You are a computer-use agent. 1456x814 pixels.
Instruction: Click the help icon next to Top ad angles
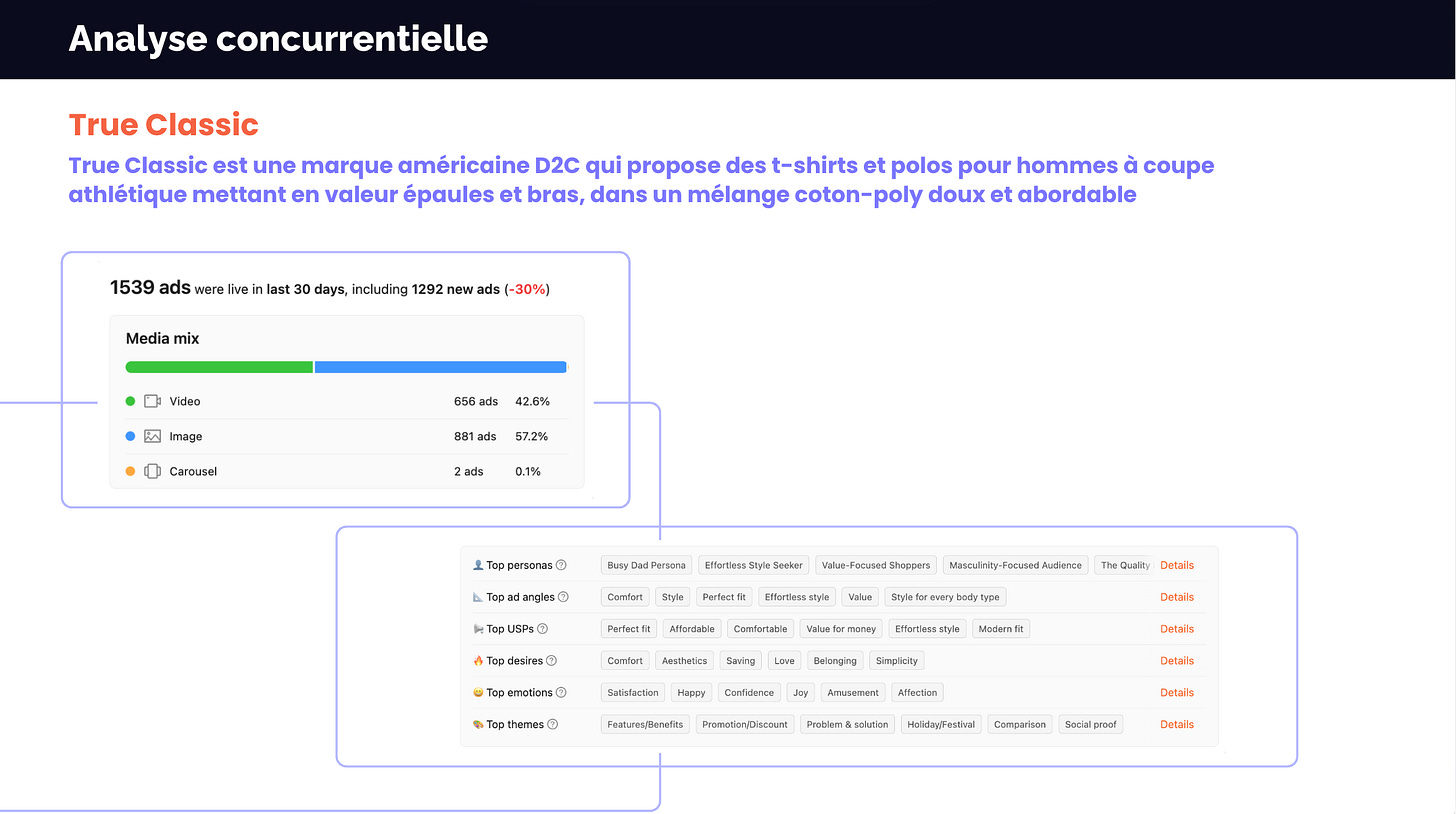(563, 597)
